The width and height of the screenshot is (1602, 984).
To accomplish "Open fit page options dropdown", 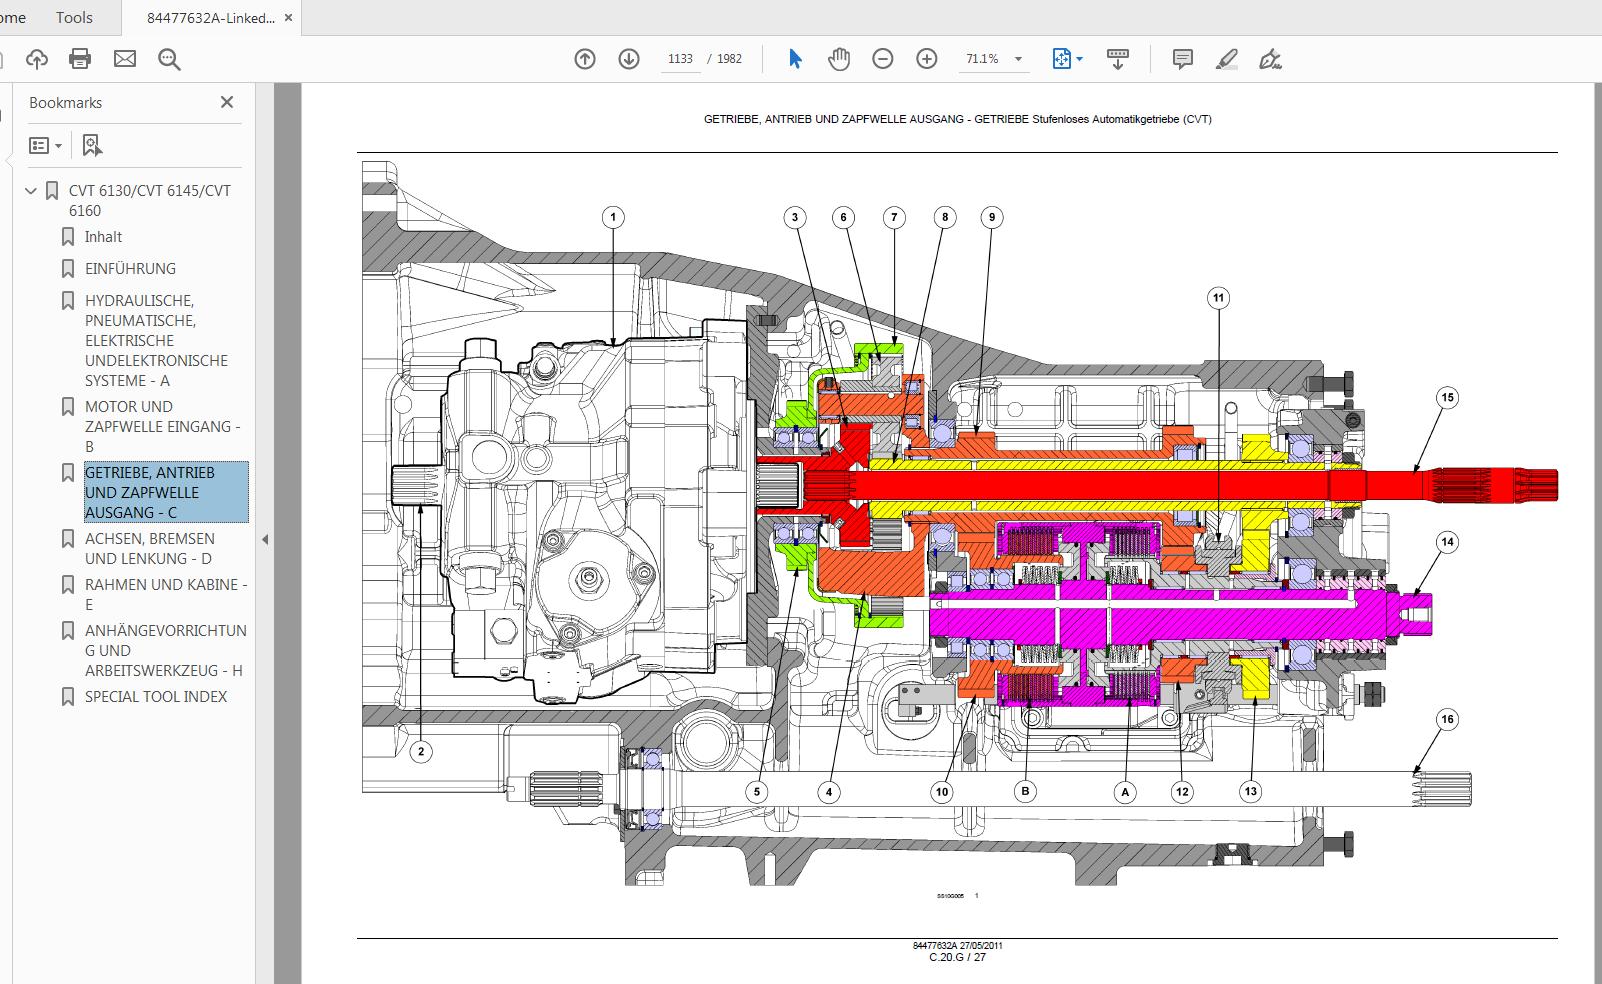I will tap(1079, 60).
